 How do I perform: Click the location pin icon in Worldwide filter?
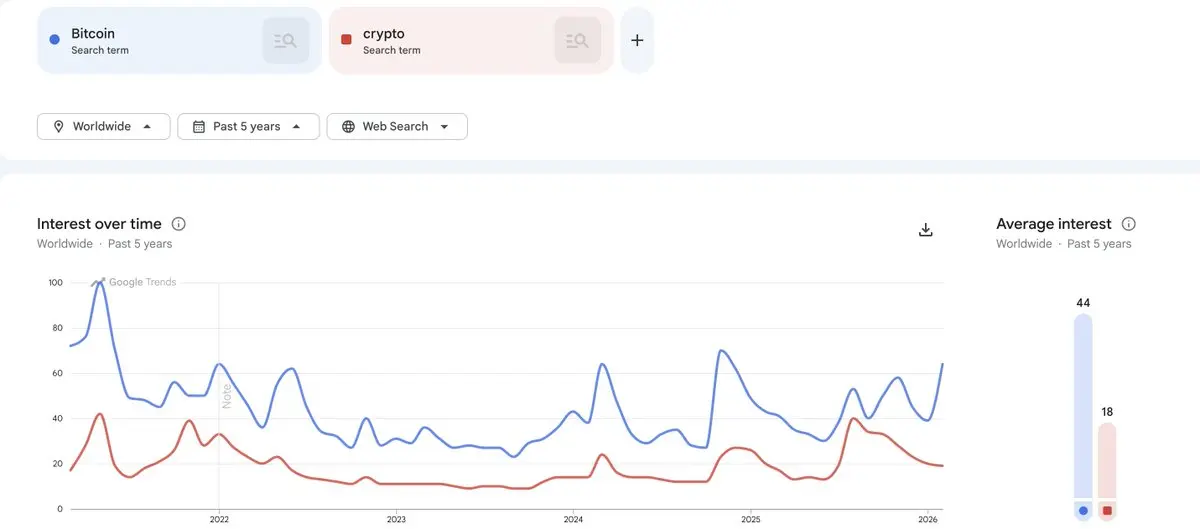click(x=58, y=127)
